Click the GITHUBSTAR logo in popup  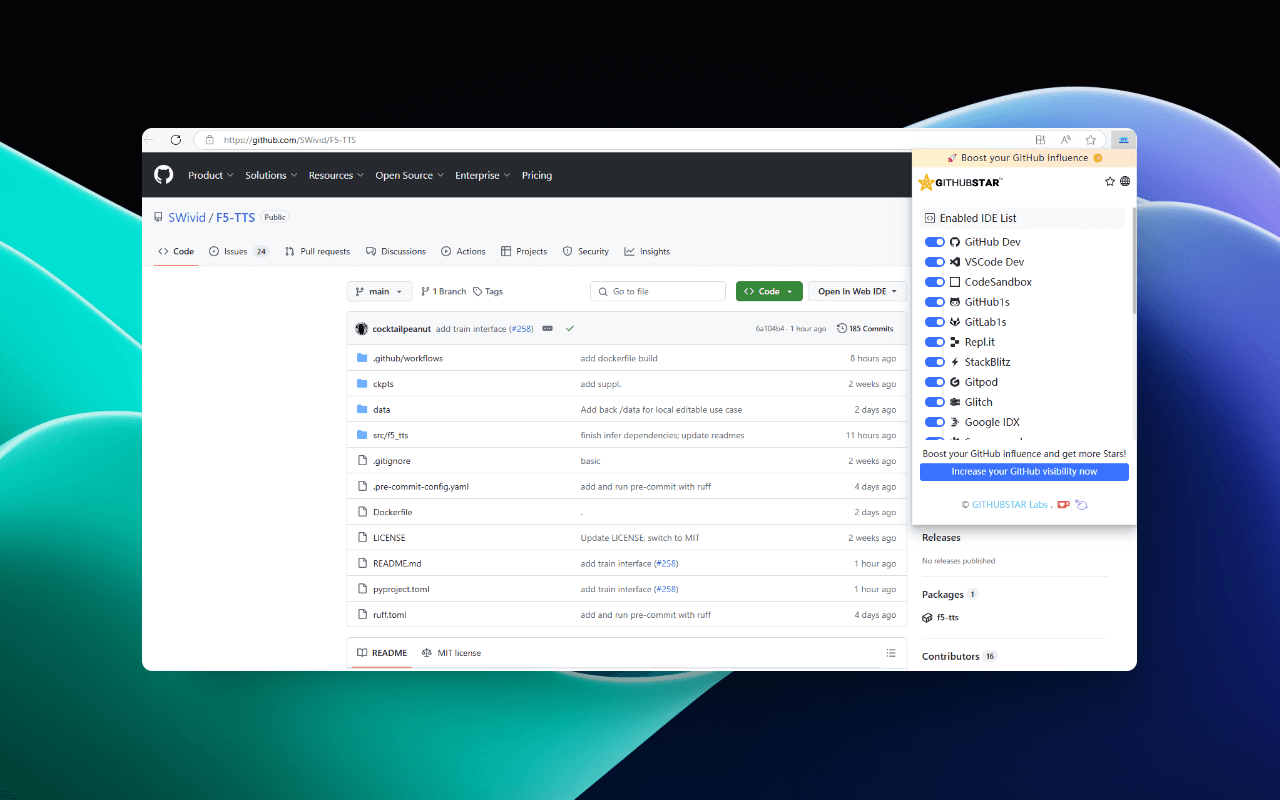click(x=960, y=182)
